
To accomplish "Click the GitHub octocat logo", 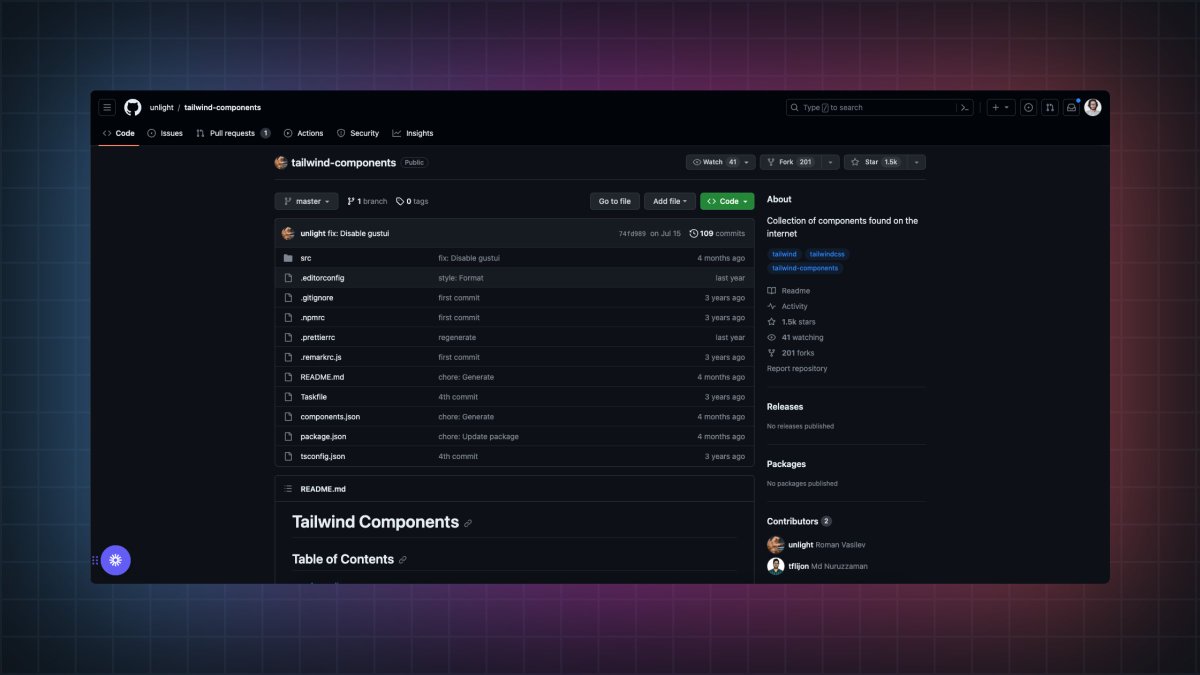I will pyautogui.click(x=133, y=107).
